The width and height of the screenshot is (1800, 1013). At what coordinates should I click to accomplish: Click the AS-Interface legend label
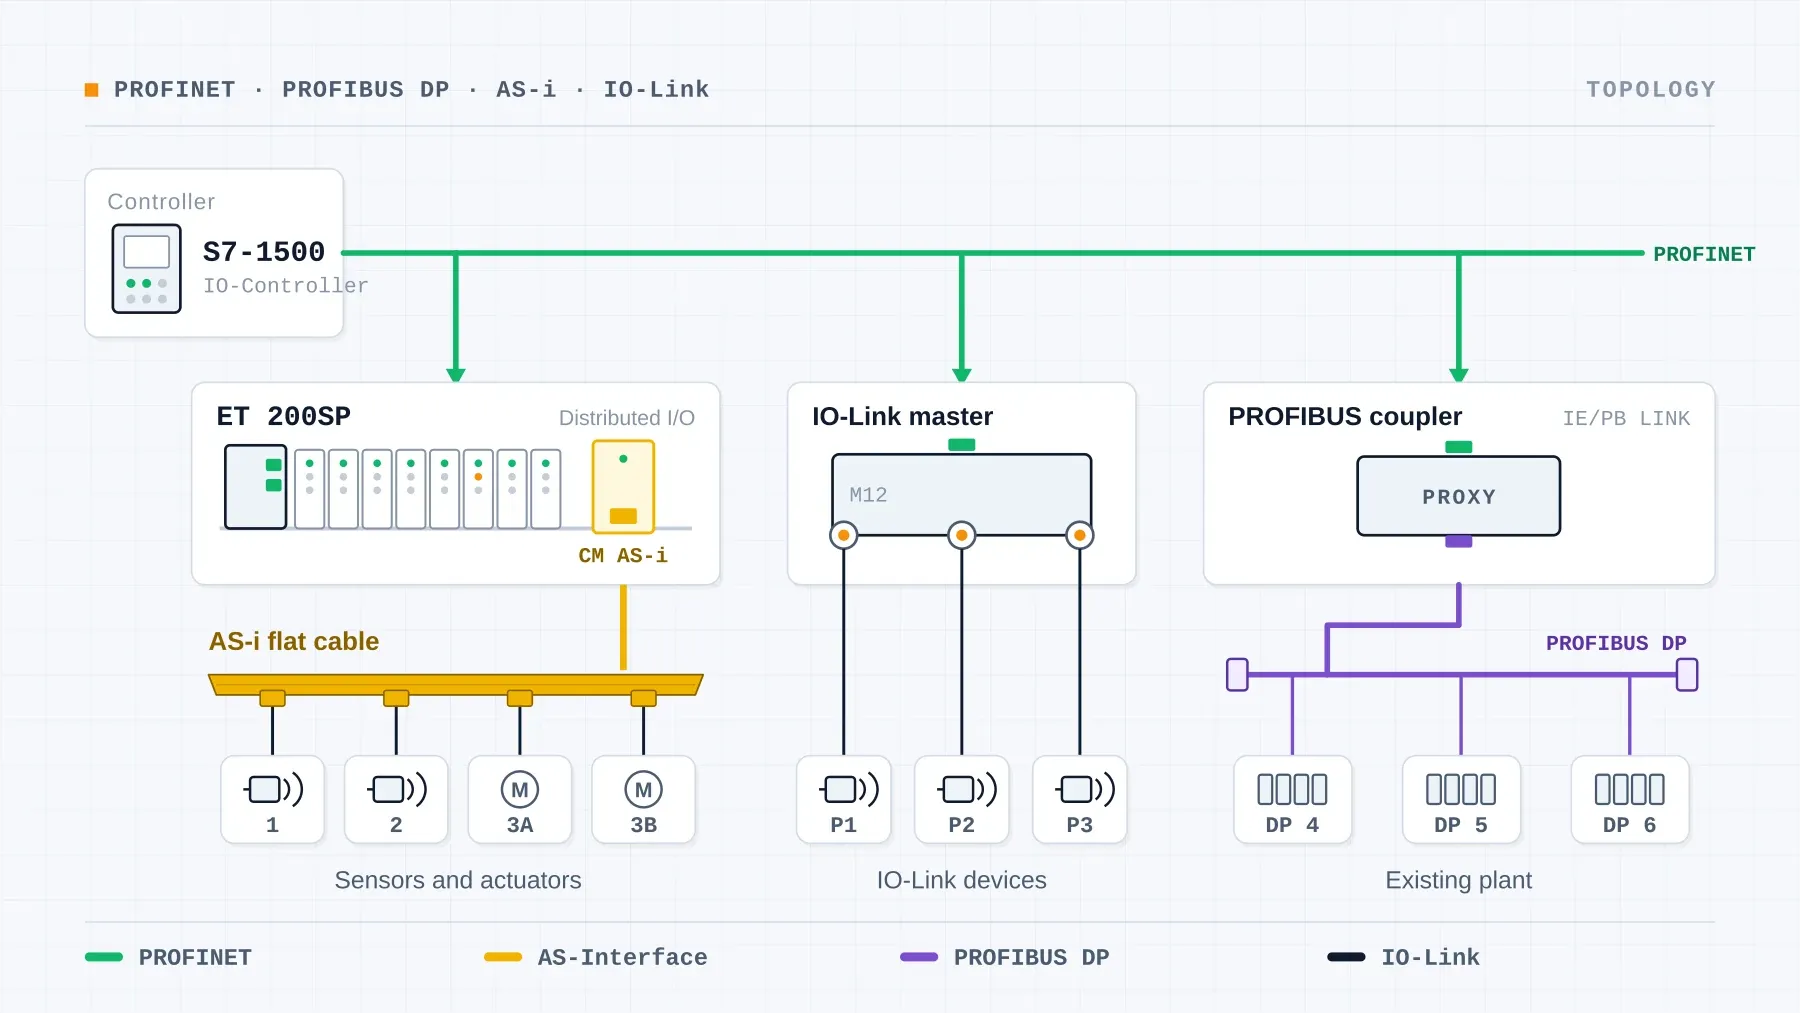click(622, 957)
